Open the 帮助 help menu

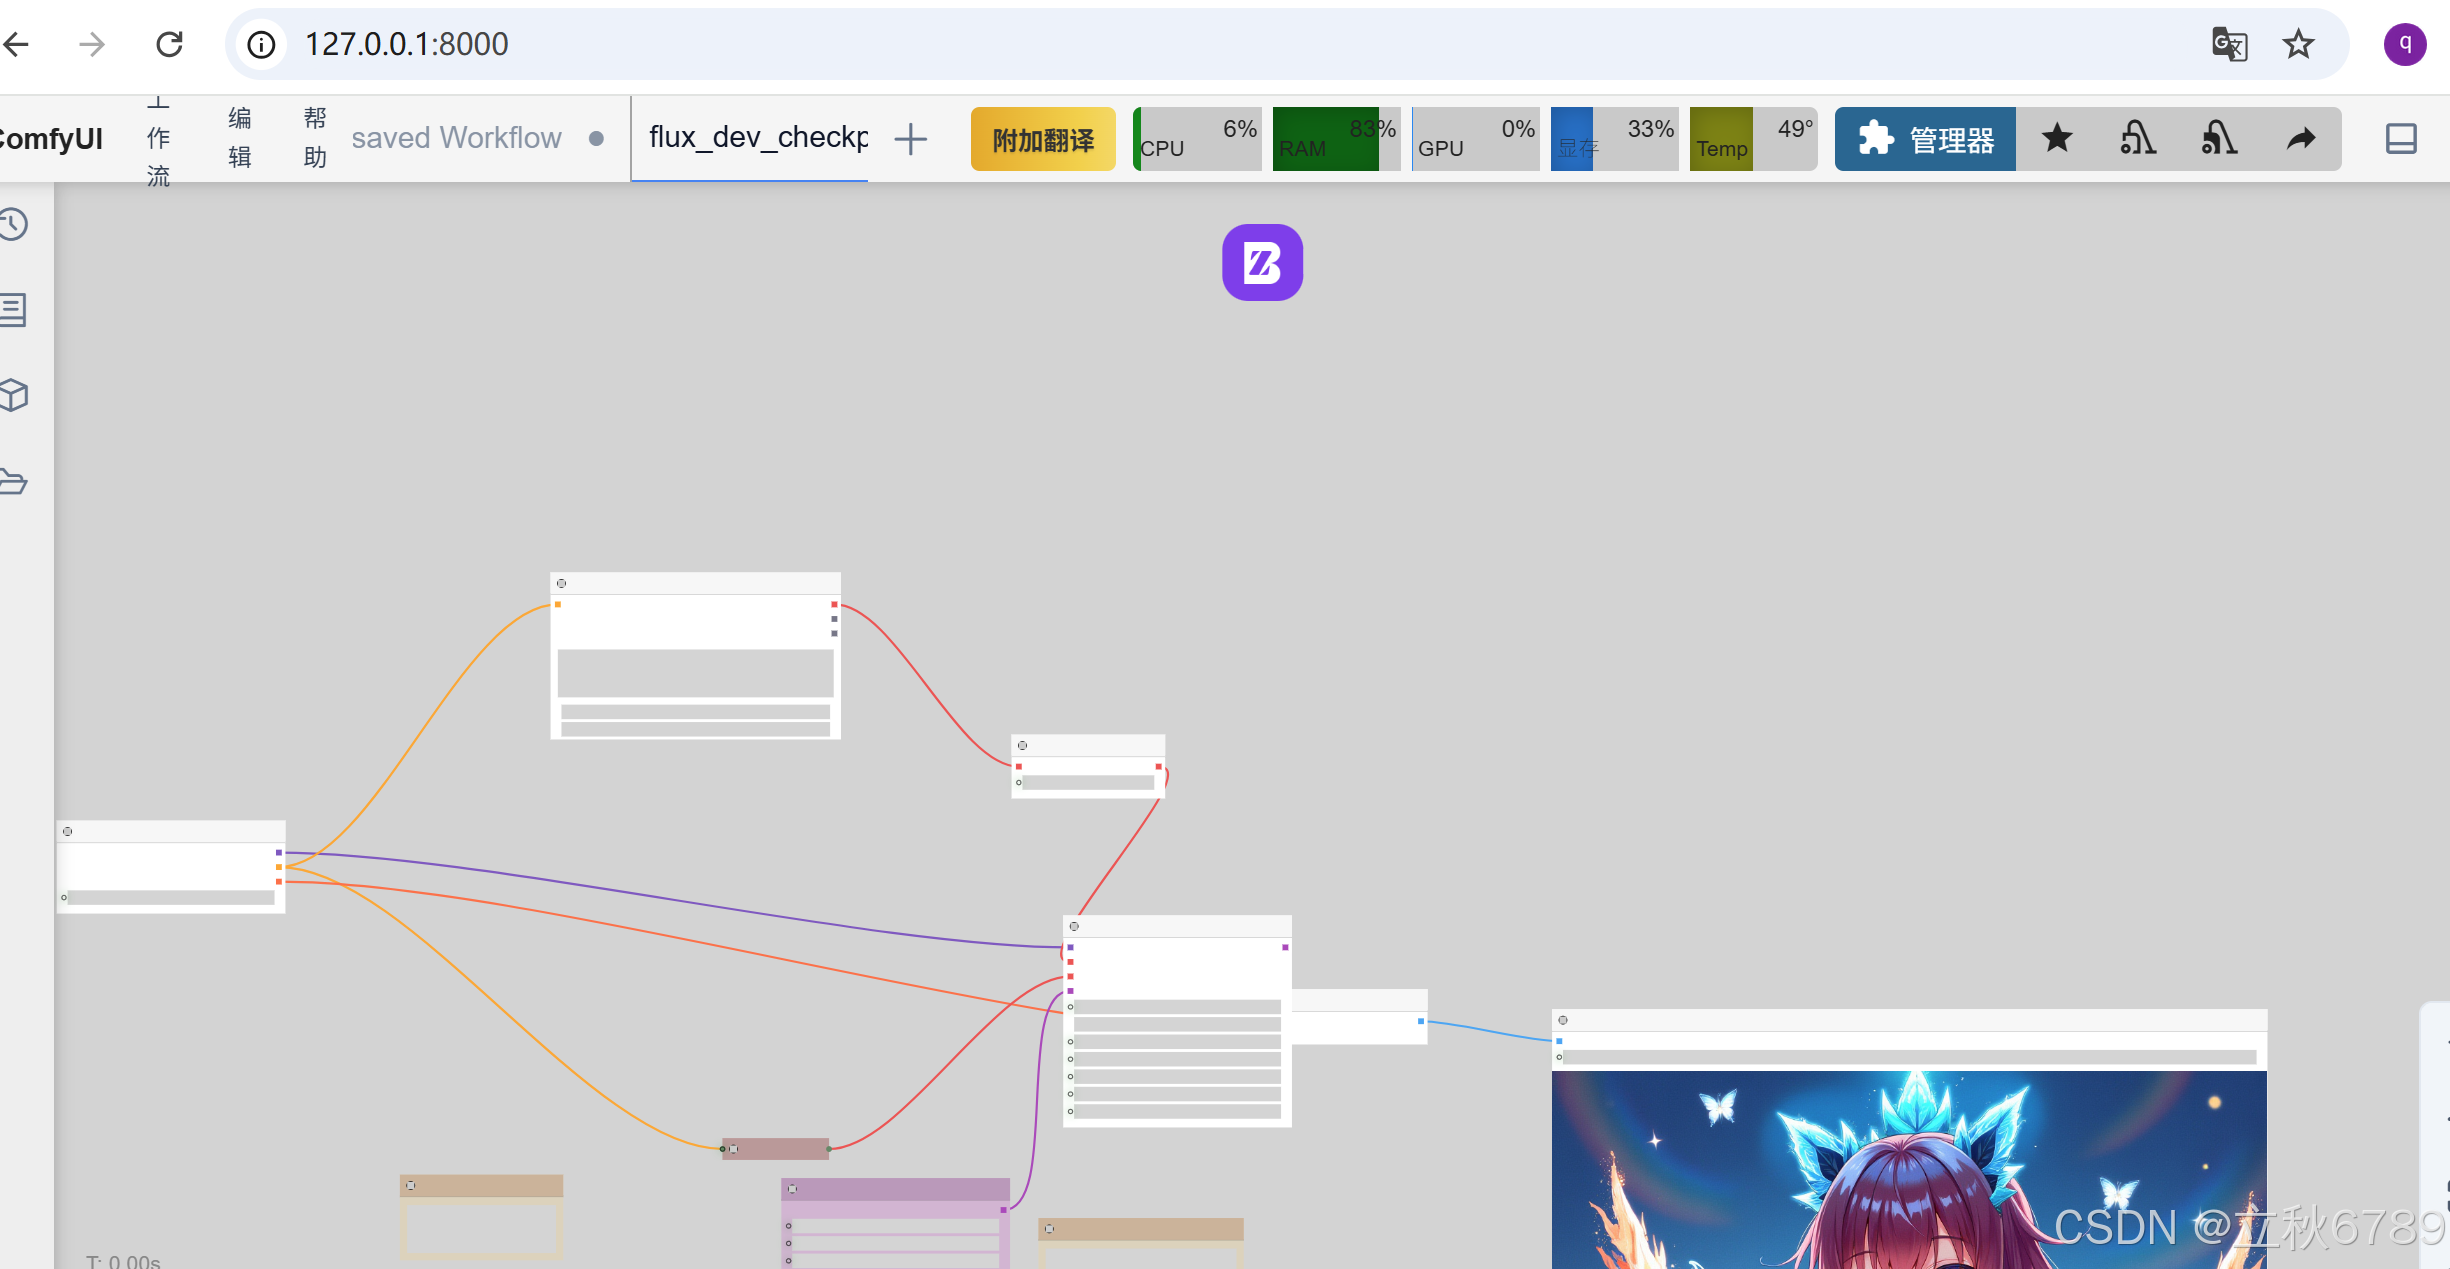315,138
